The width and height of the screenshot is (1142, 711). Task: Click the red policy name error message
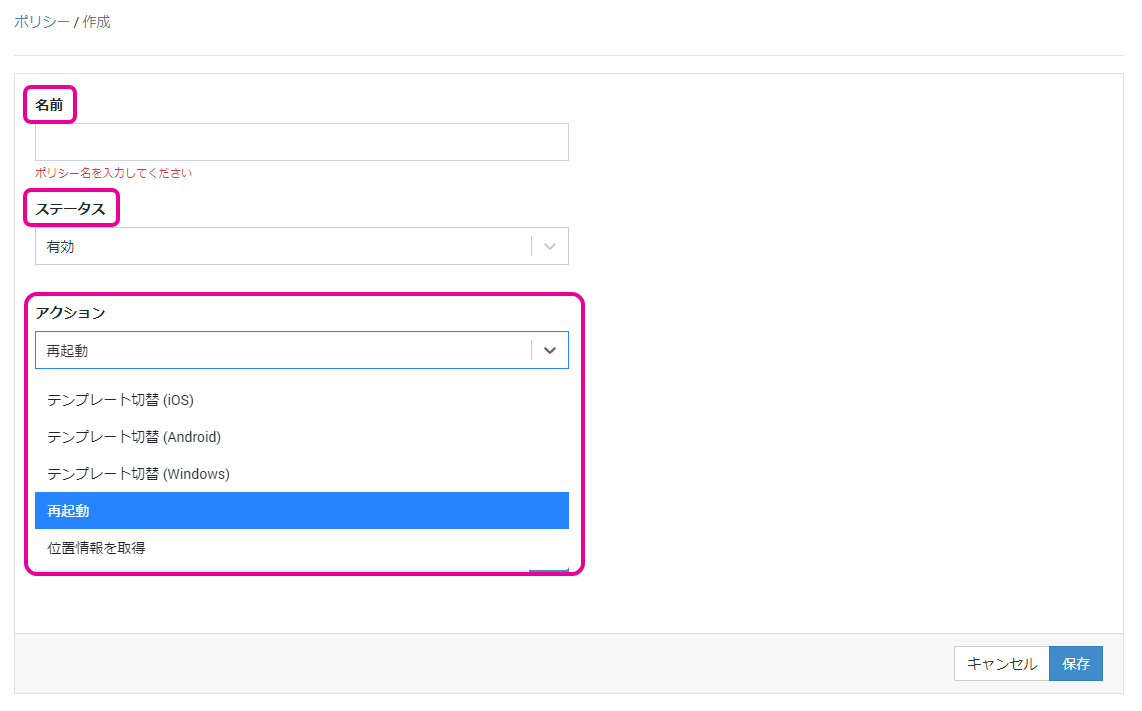113,173
